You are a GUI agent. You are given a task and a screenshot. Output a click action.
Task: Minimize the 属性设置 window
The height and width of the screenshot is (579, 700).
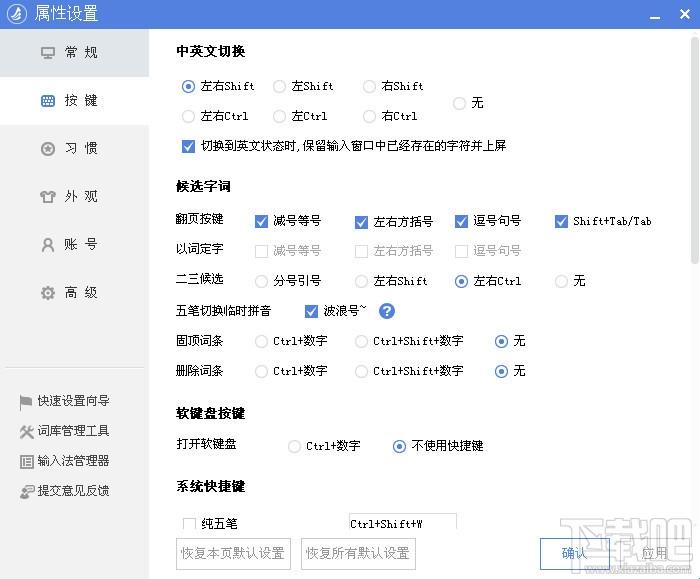(x=655, y=17)
